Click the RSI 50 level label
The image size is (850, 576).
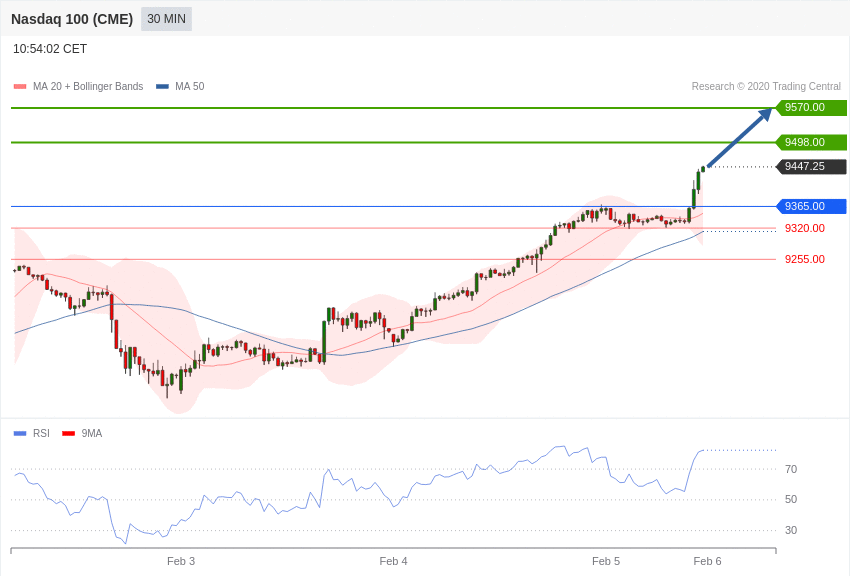tap(791, 500)
